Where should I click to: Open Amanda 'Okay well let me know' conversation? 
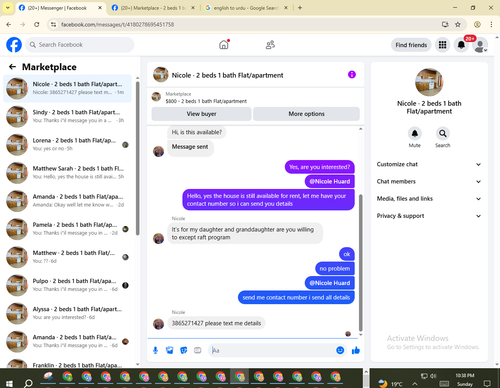coord(67,201)
